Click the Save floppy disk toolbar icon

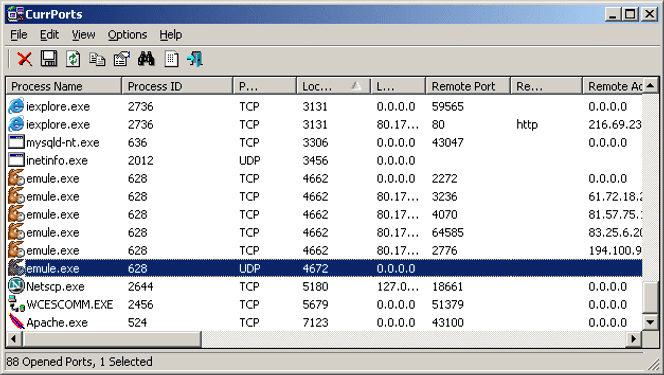coord(49,59)
